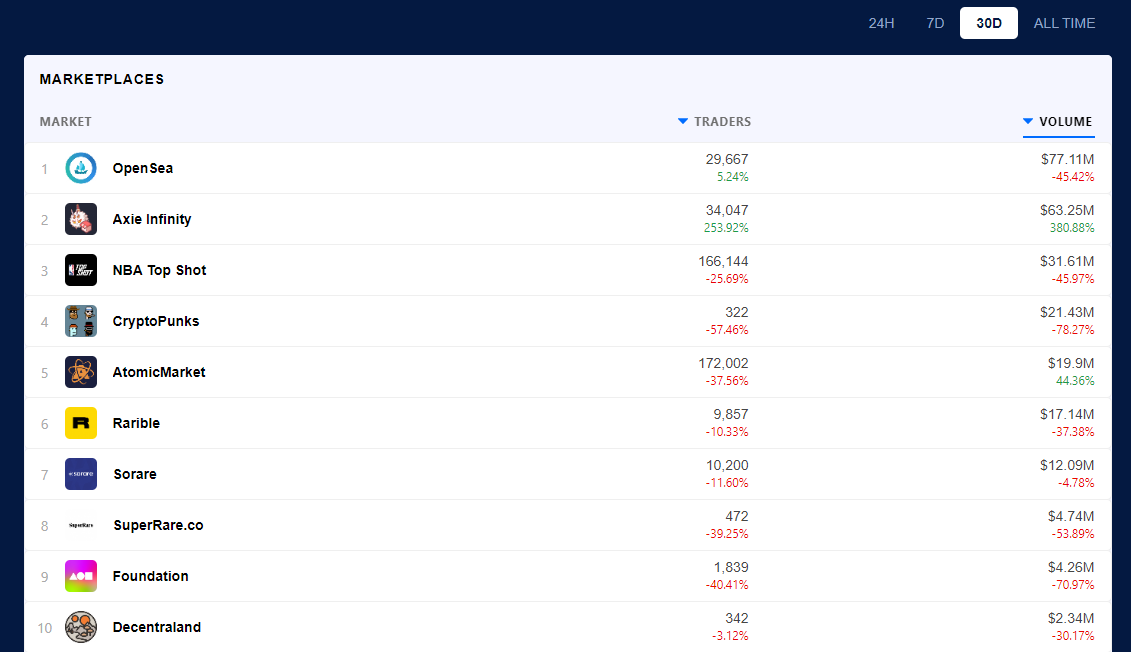Click Axie Infinity volume change 380.88%
Screen dimensions: 1131x652
(1072, 228)
